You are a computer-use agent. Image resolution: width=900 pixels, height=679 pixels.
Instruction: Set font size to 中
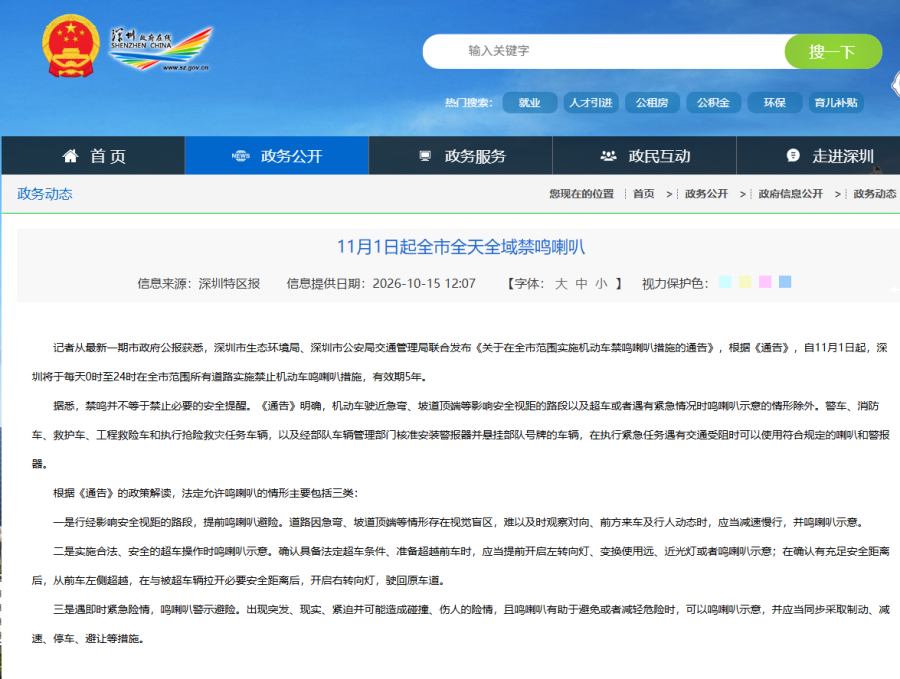coord(581,284)
